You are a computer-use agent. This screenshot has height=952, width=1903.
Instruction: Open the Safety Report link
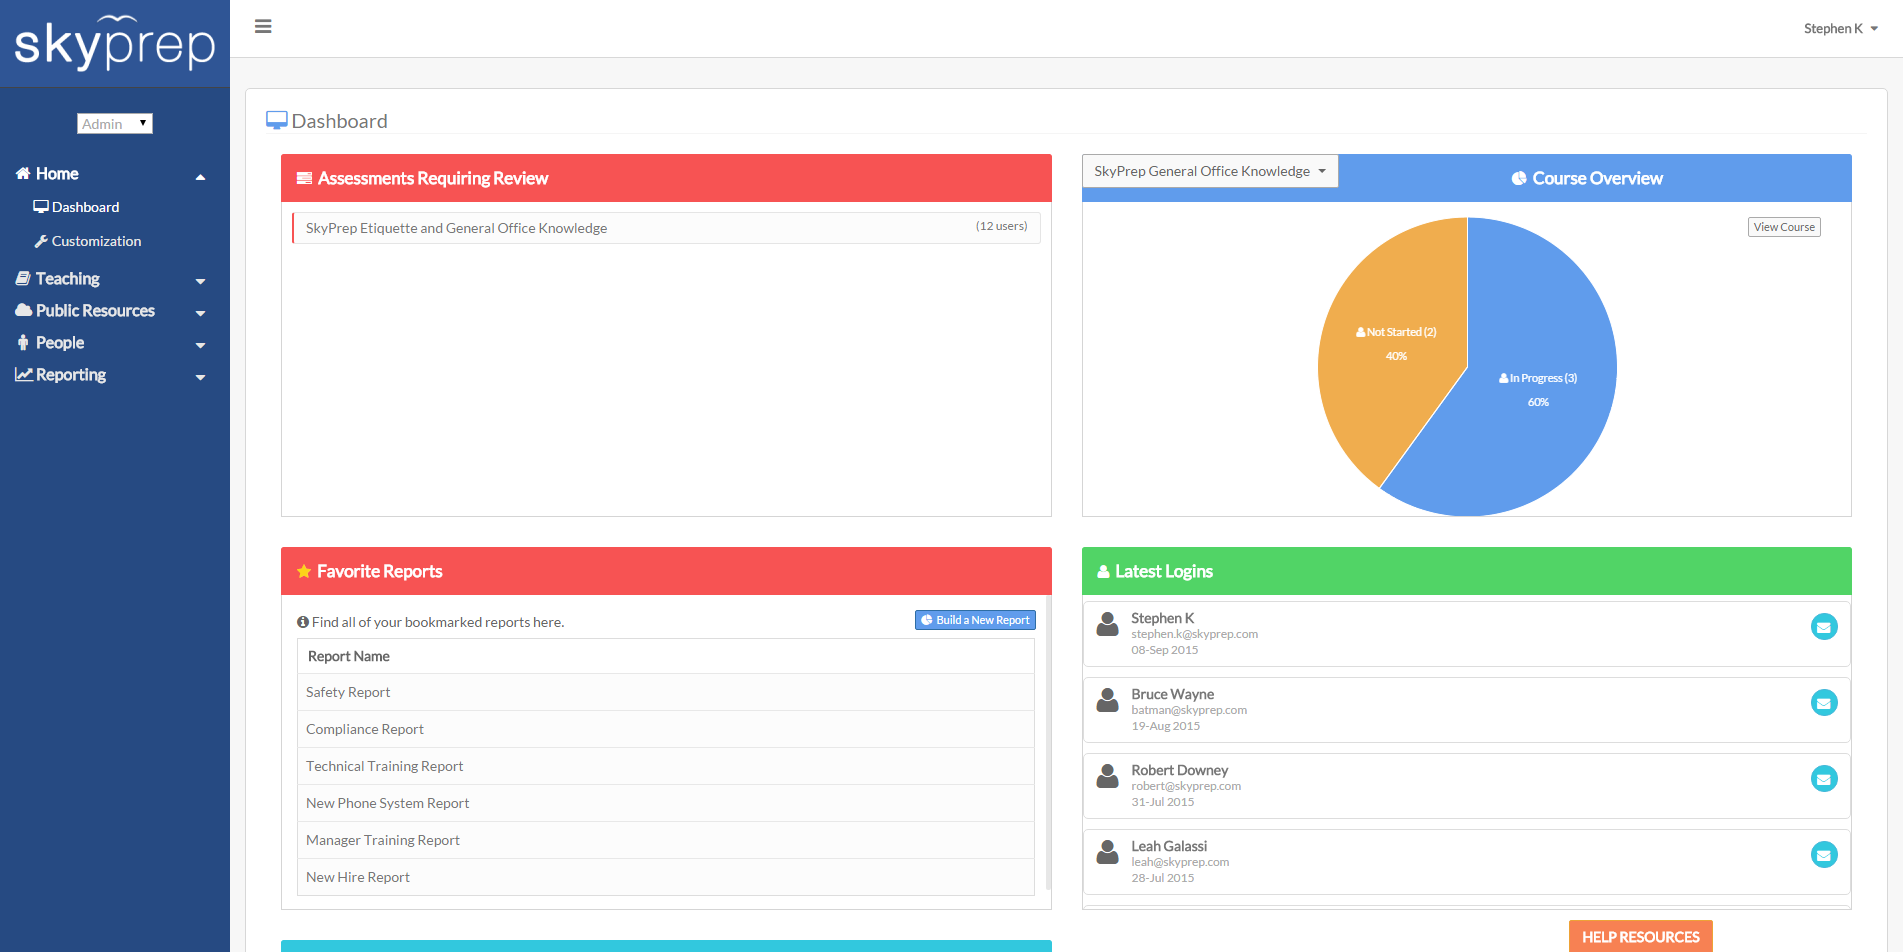pyautogui.click(x=347, y=692)
